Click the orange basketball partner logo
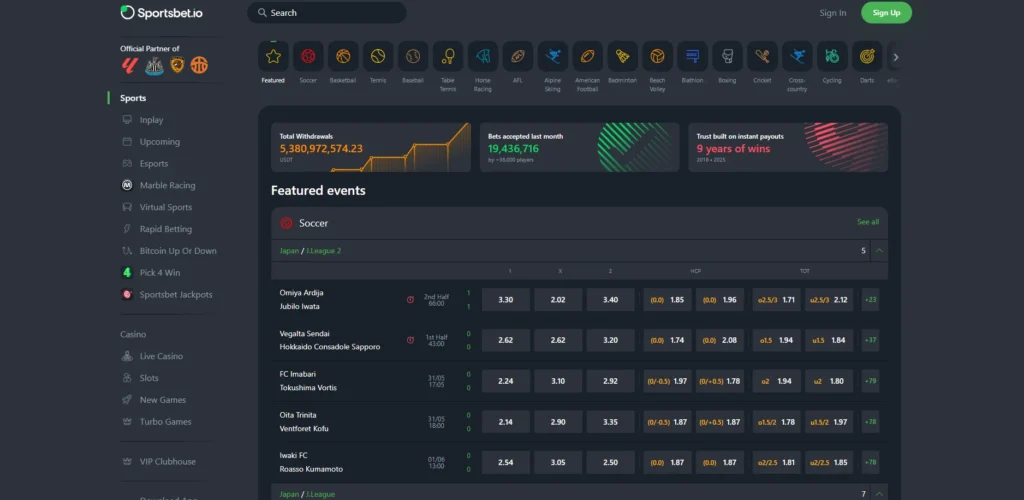 coord(199,65)
